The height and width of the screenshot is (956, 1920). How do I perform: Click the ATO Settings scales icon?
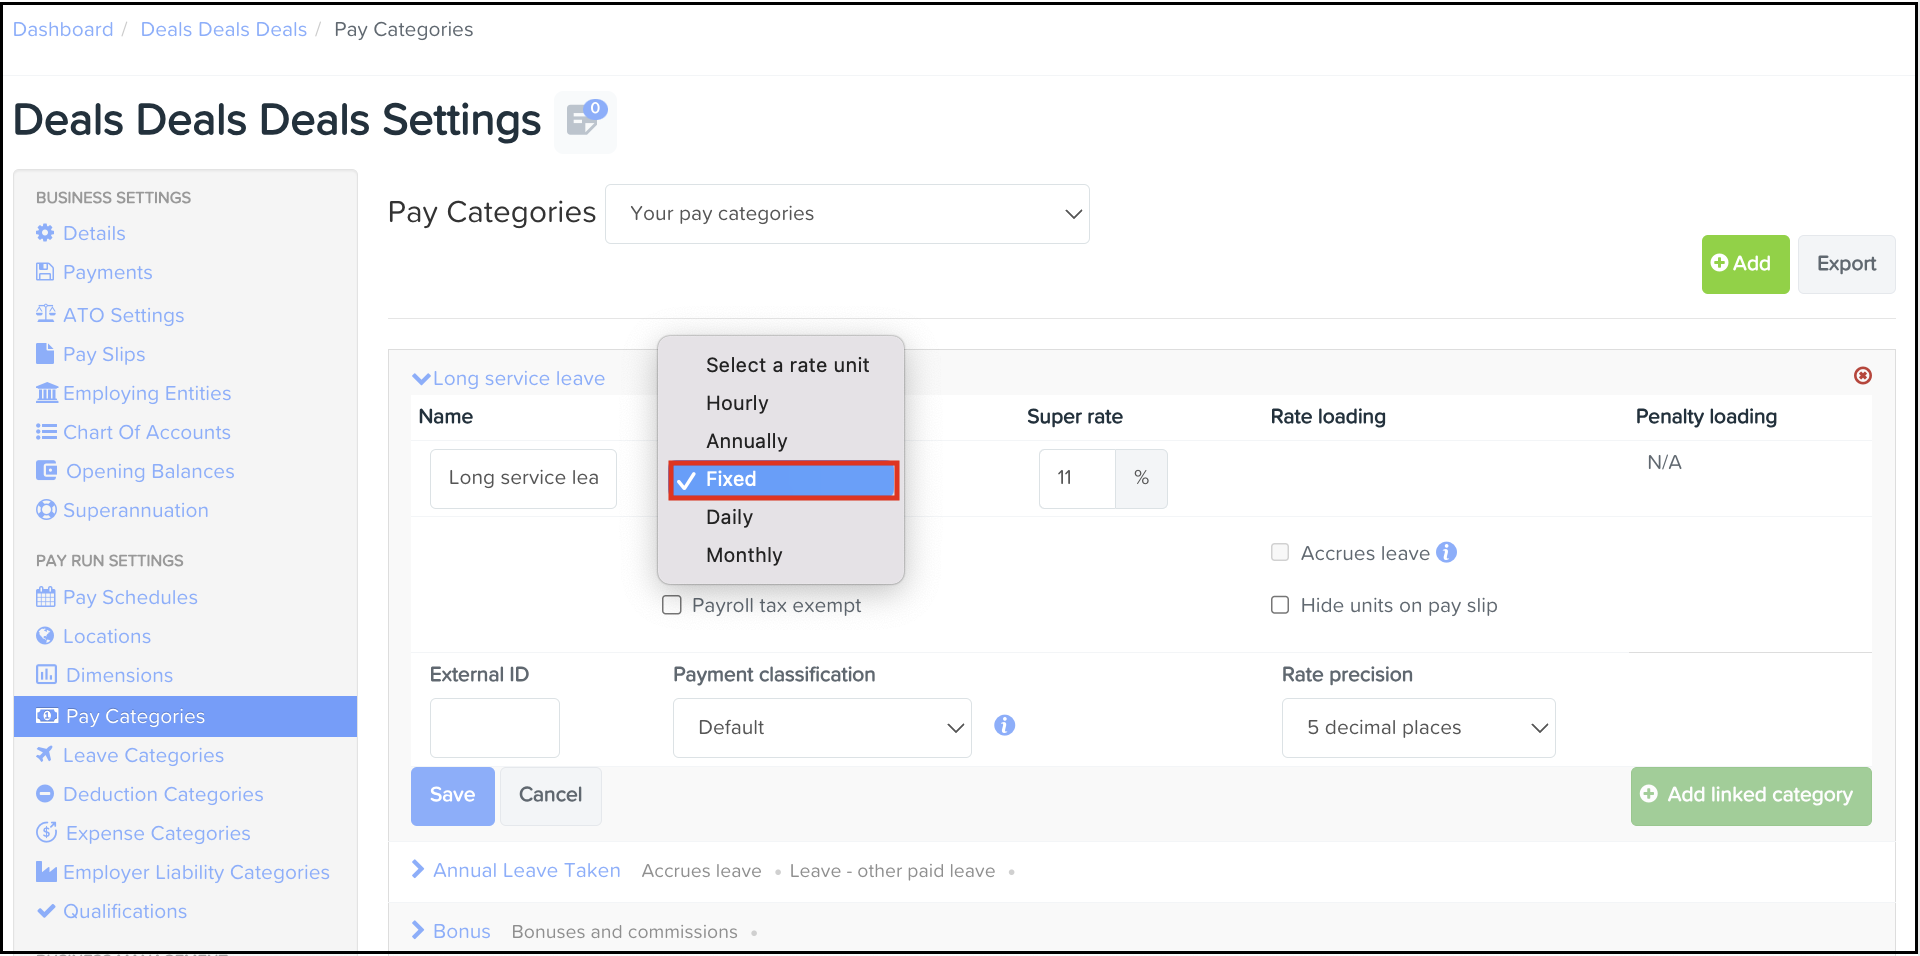click(45, 314)
